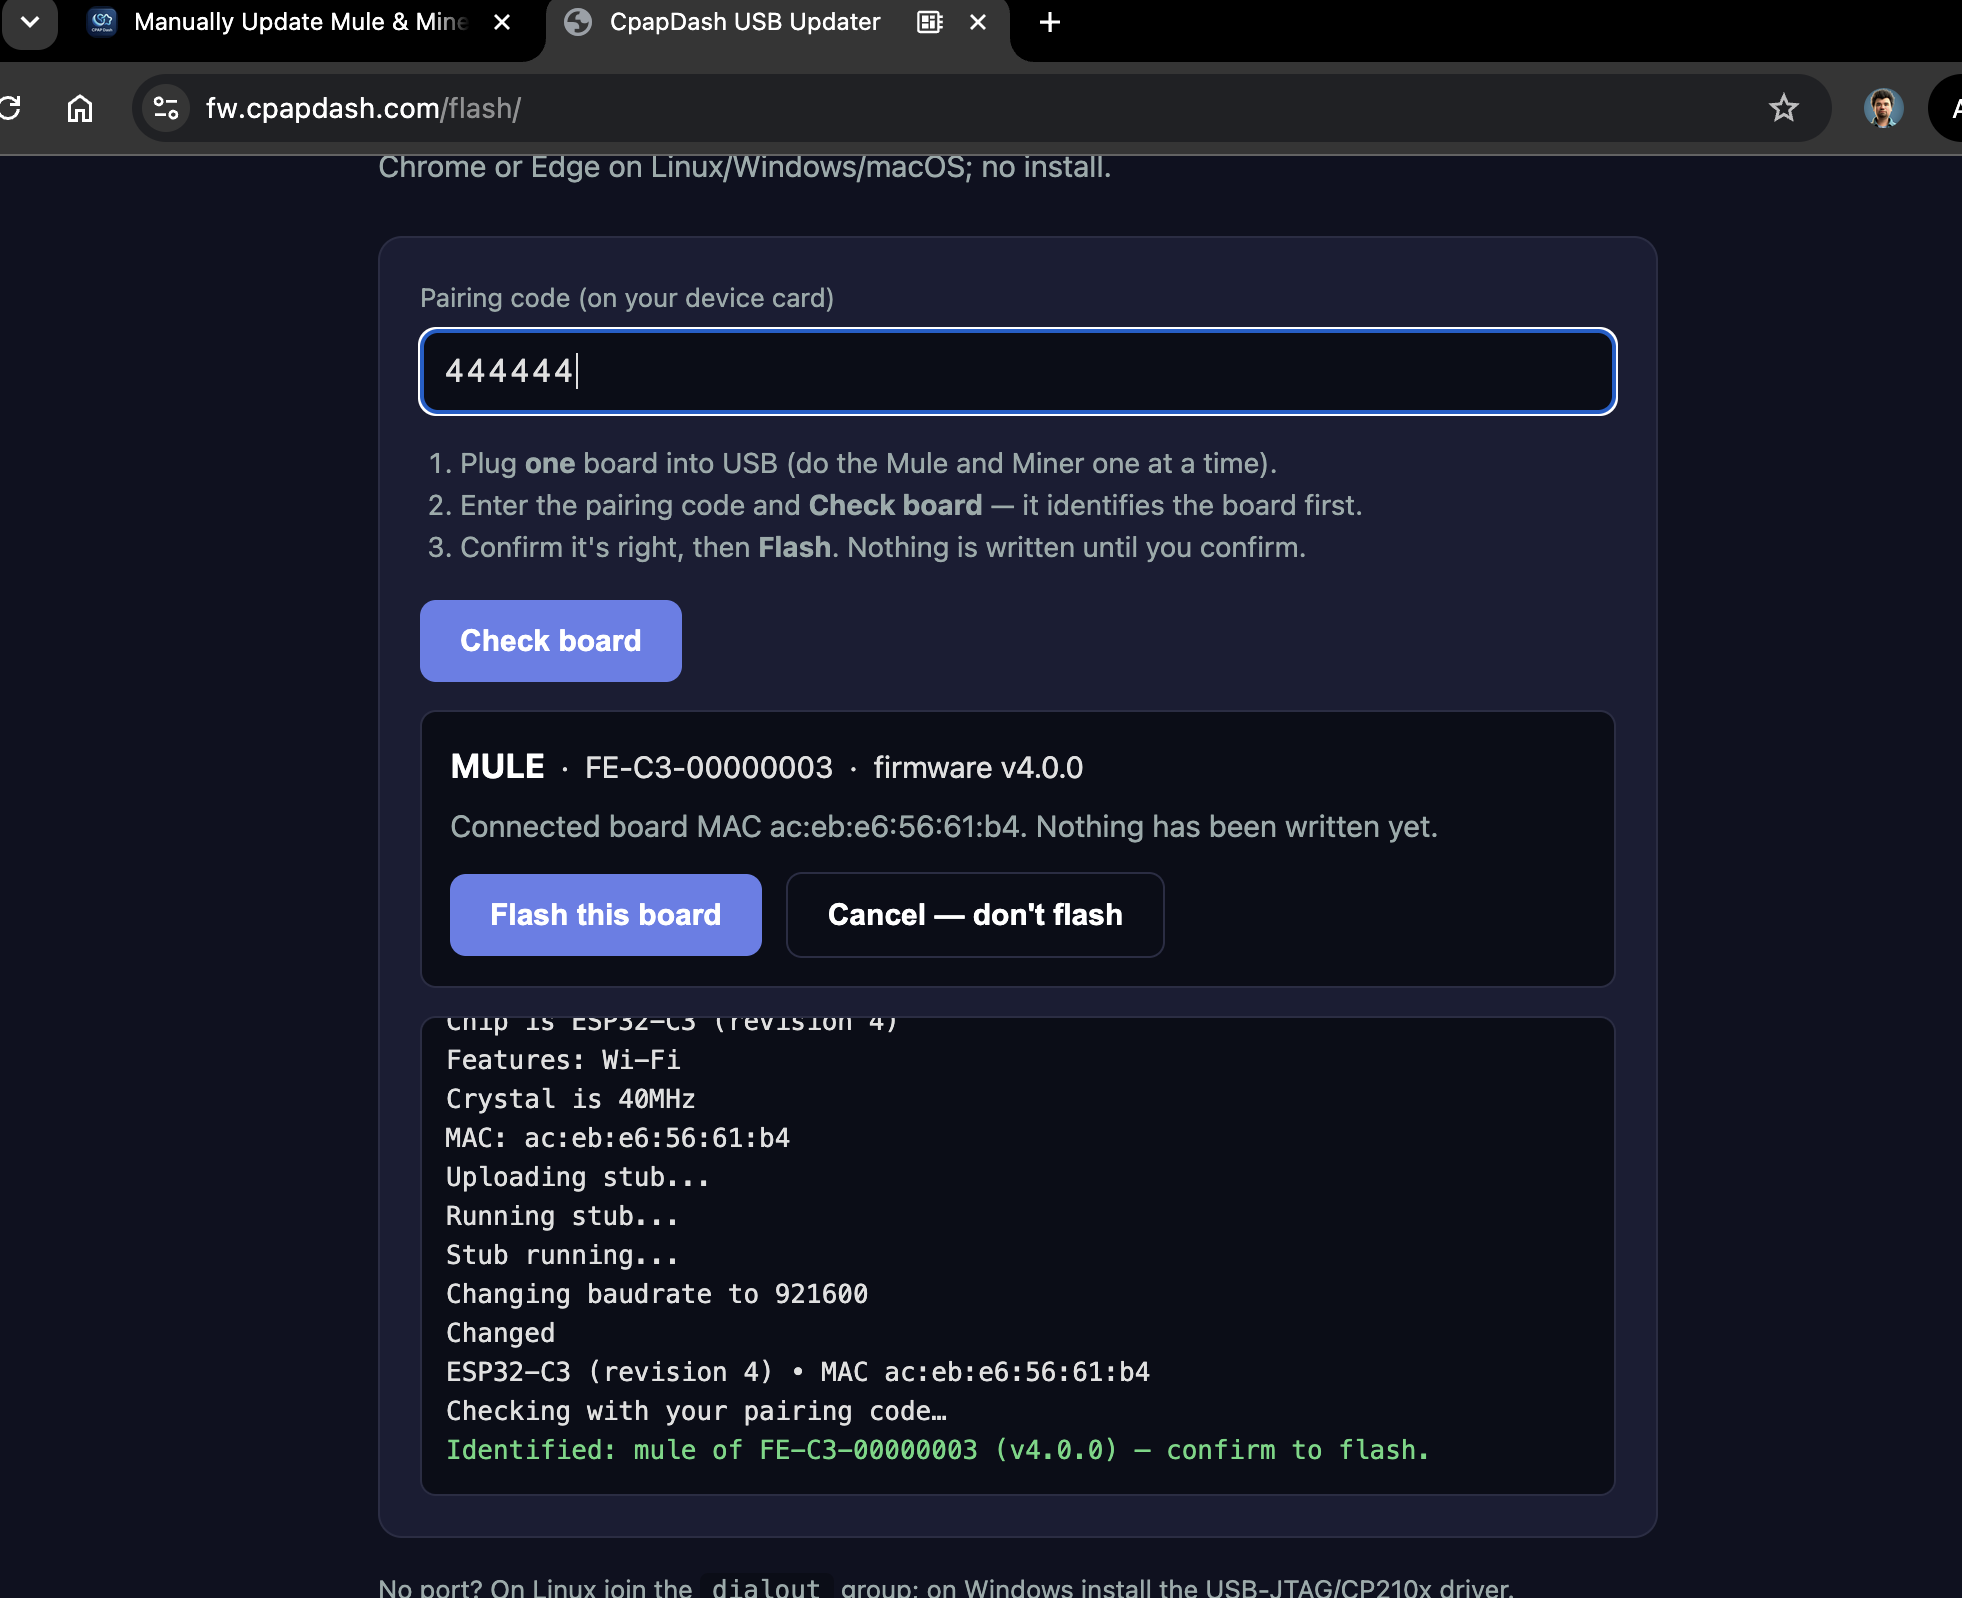
Task: Click Flash this board
Action: tap(606, 915)
